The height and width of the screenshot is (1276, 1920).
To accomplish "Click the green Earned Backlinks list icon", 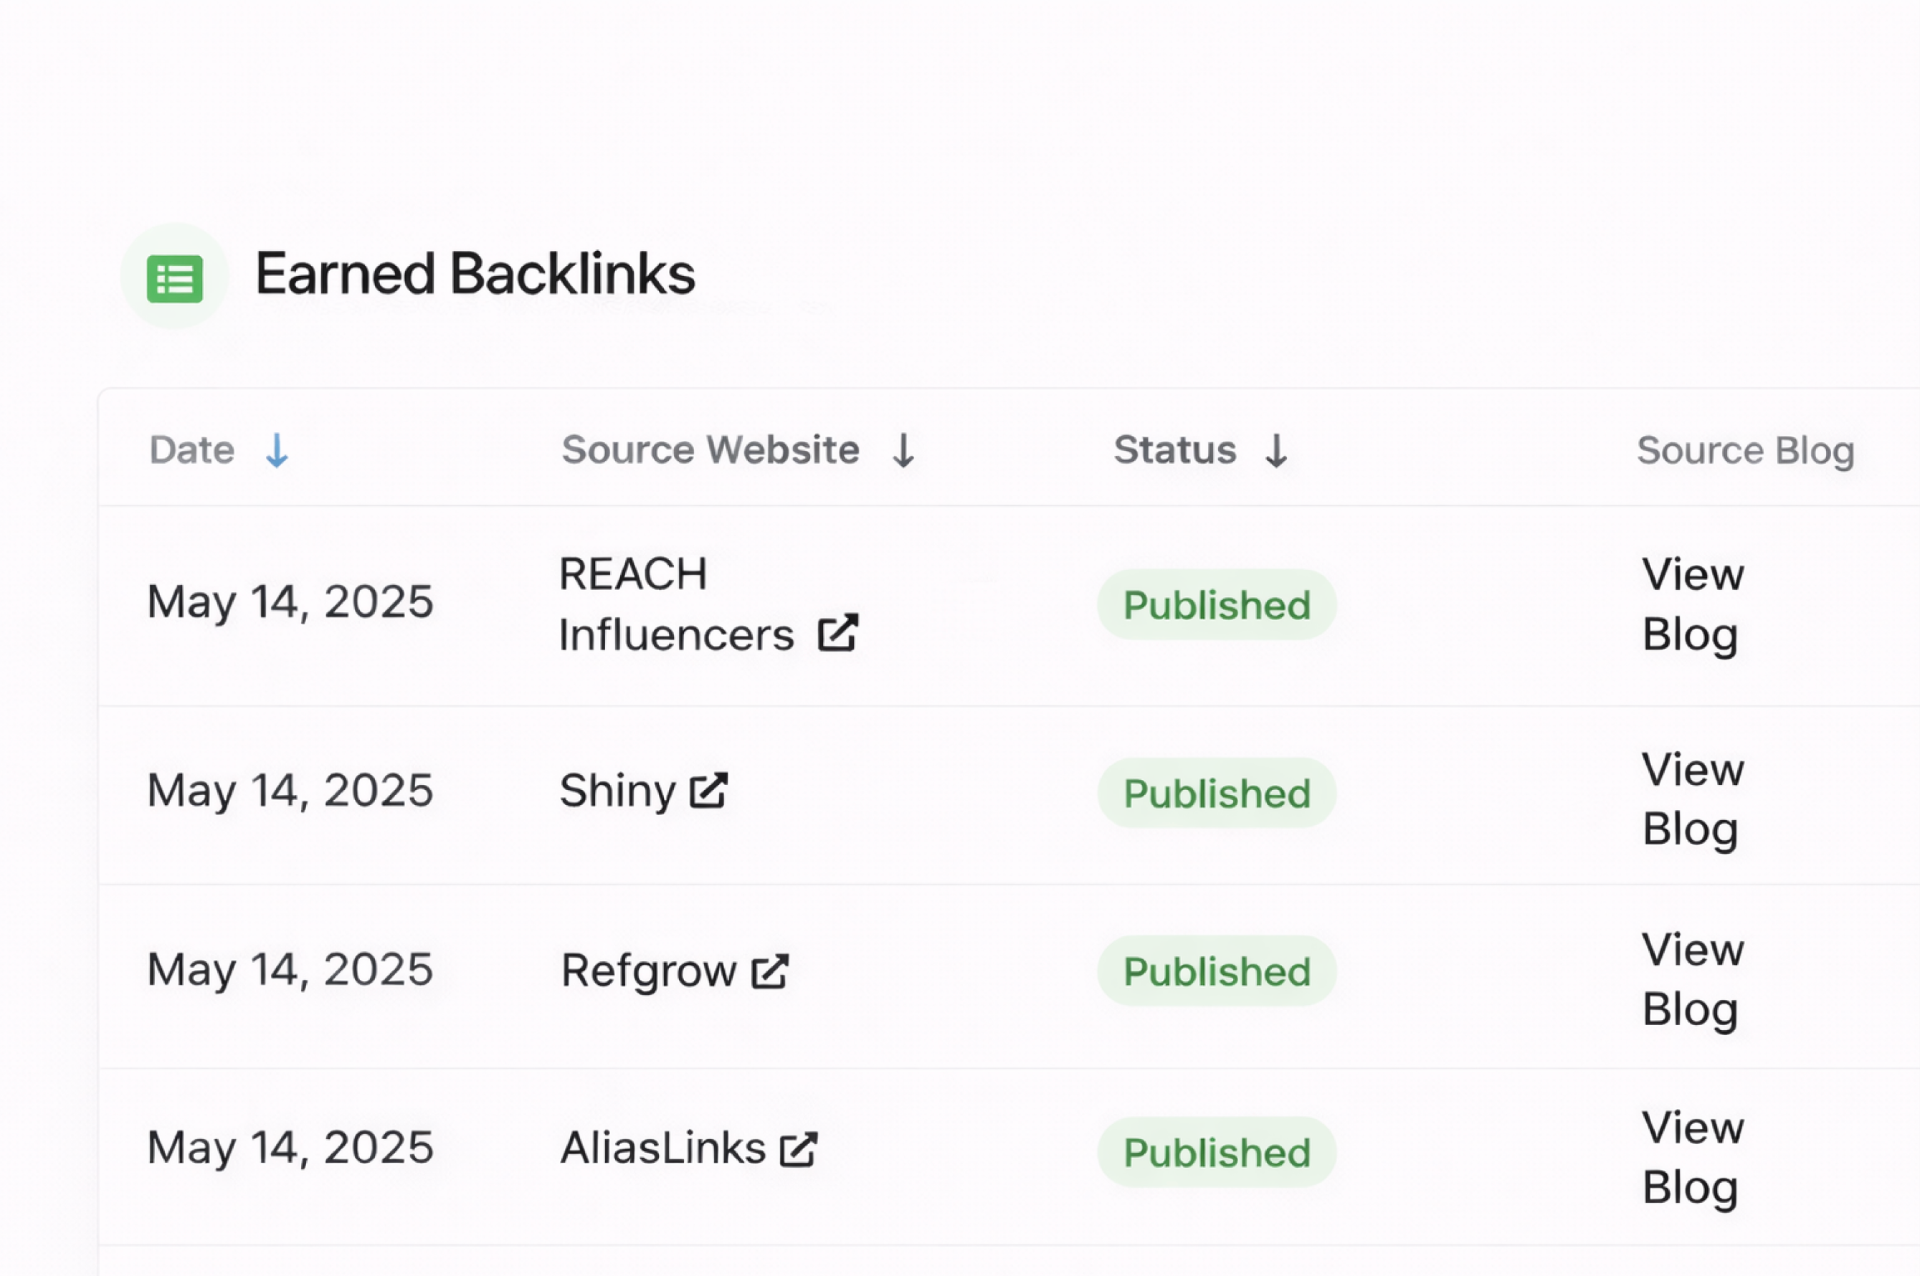I will tap(175, 277).
